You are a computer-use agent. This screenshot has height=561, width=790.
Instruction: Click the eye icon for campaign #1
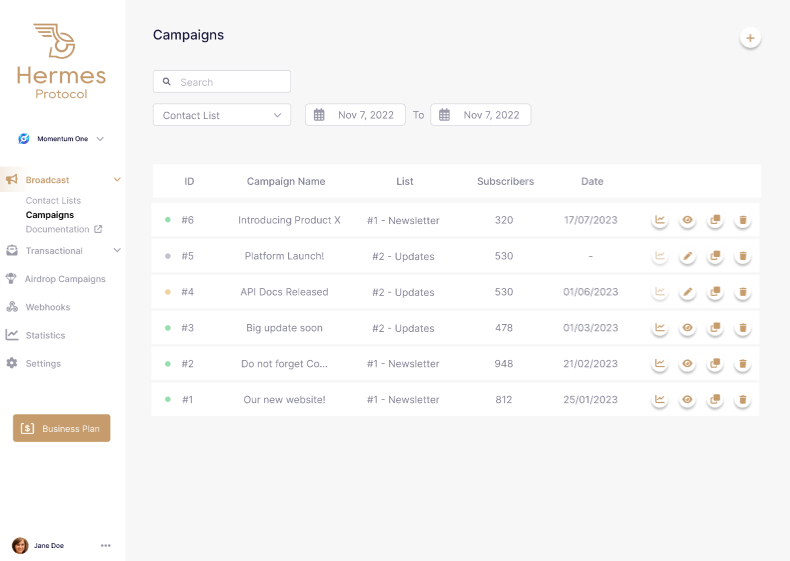click(x=687, y=400)
